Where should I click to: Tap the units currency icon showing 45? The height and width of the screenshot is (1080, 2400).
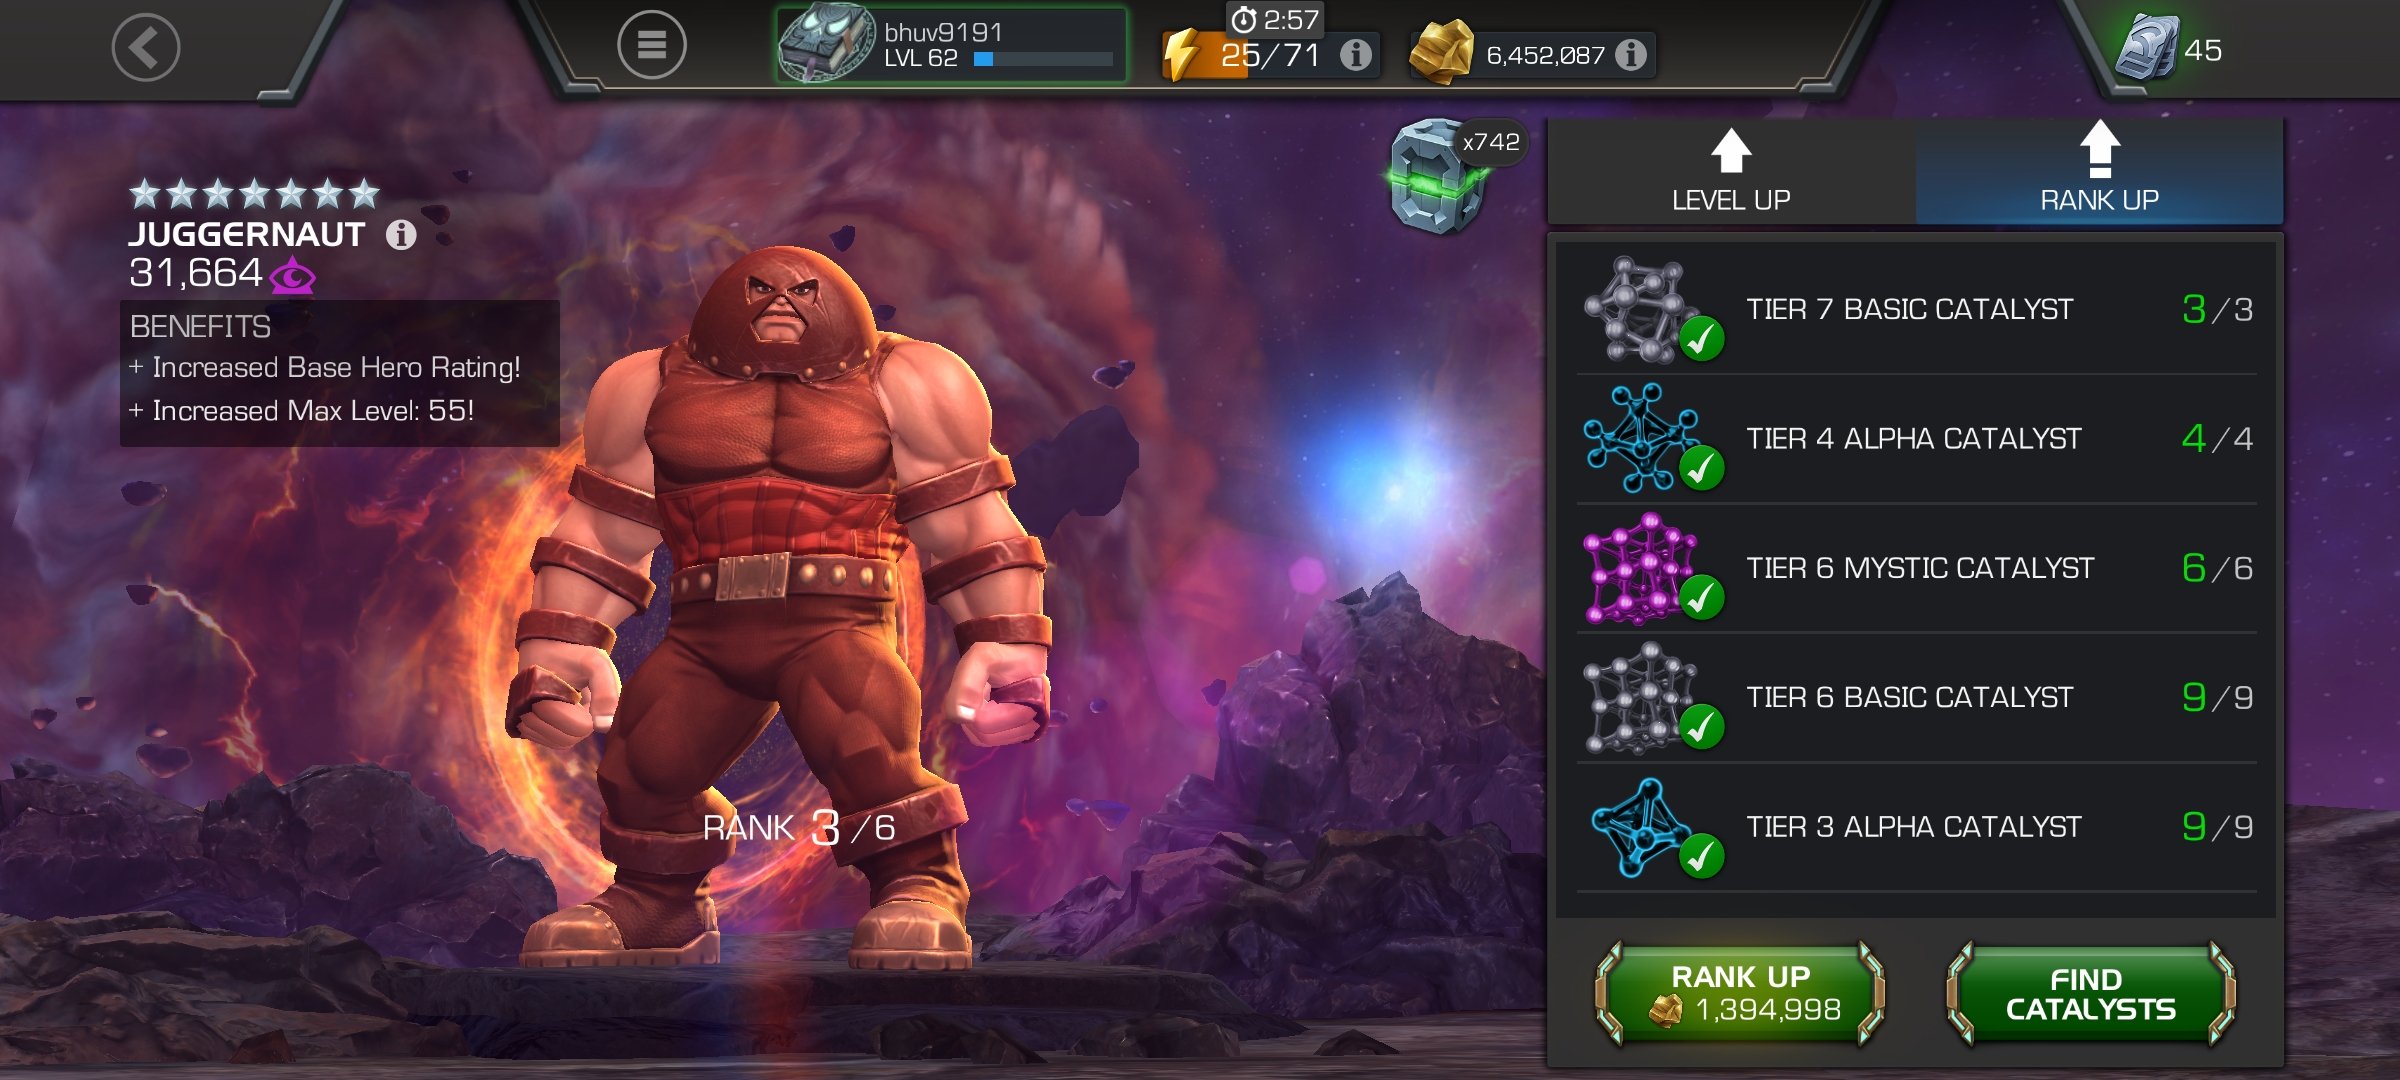[2147, 48]
